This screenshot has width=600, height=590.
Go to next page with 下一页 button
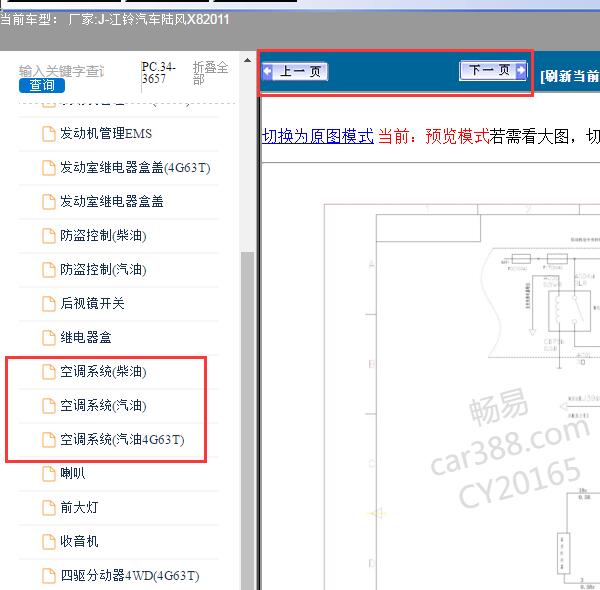click(x=493, y=70)
